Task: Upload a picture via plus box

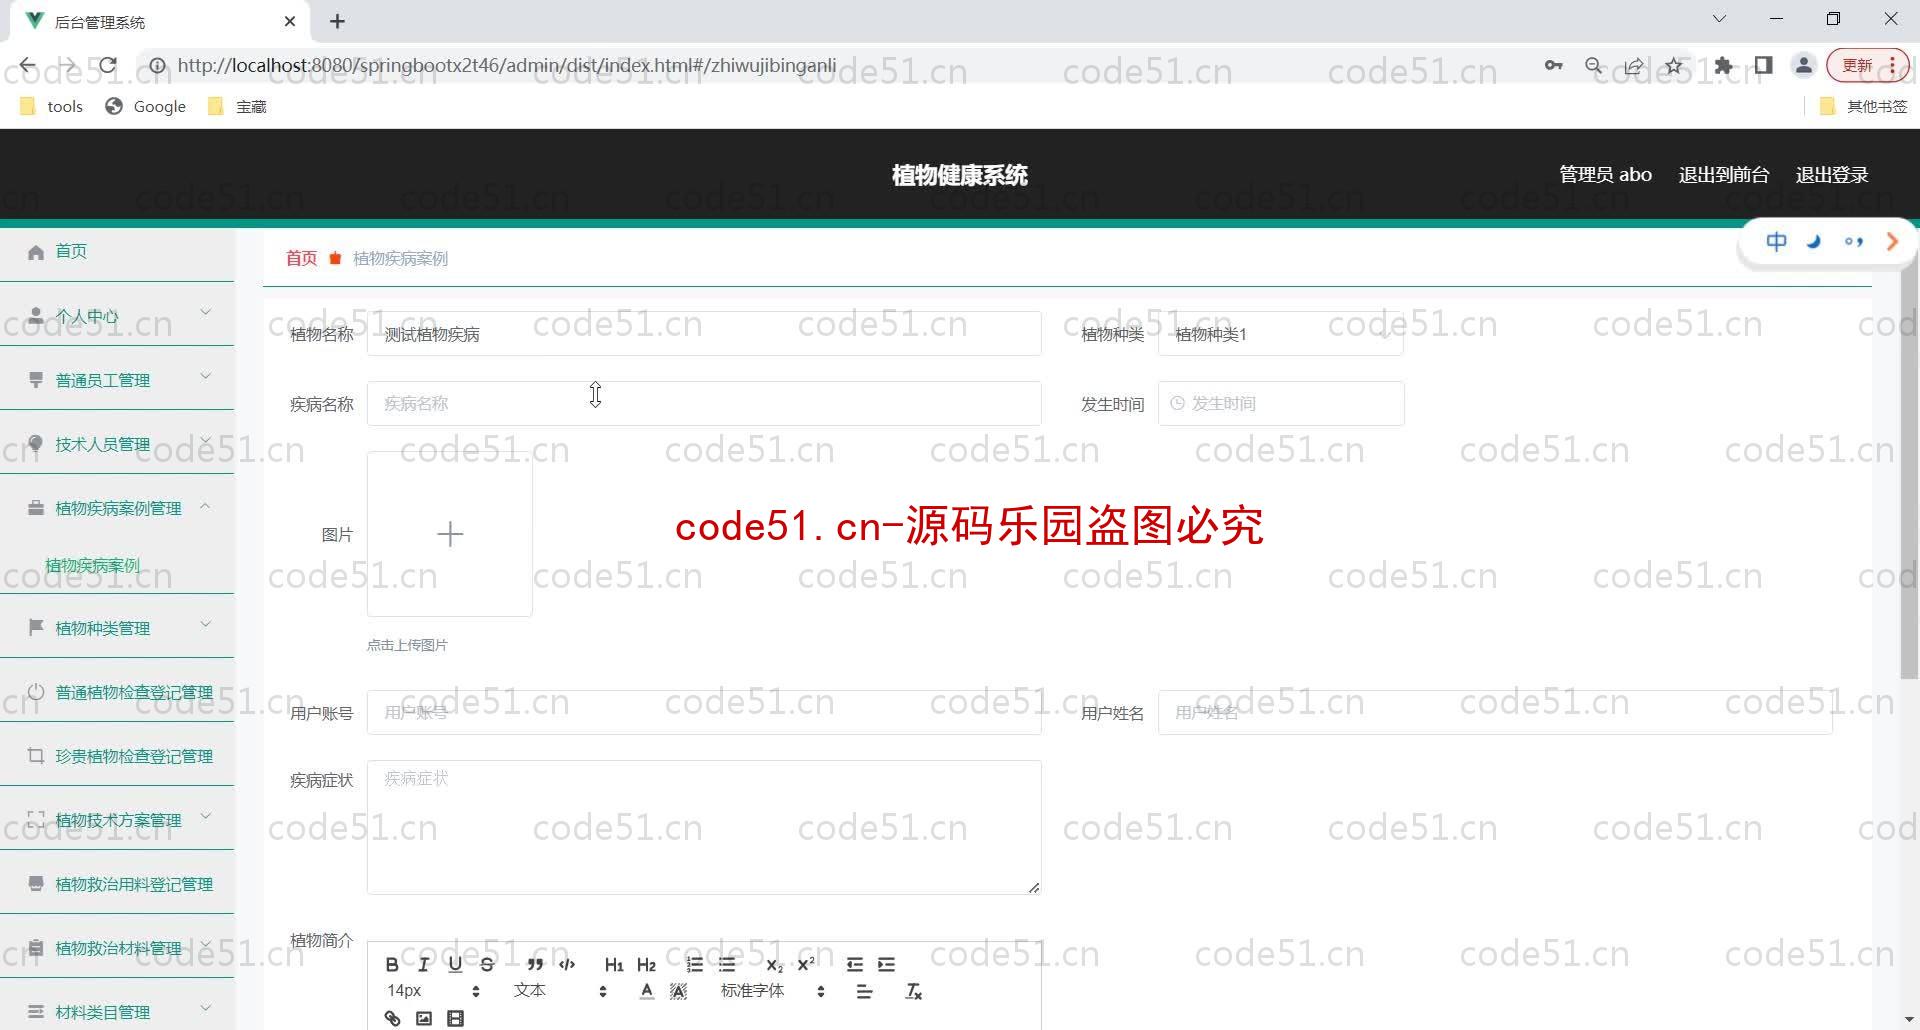Action: (450, 534)
